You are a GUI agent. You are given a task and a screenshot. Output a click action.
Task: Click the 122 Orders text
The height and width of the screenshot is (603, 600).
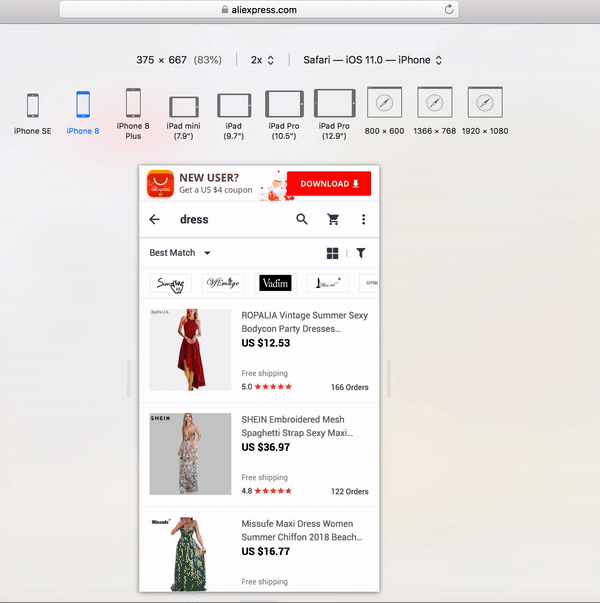pyautogui.click(x=350, y=491)
